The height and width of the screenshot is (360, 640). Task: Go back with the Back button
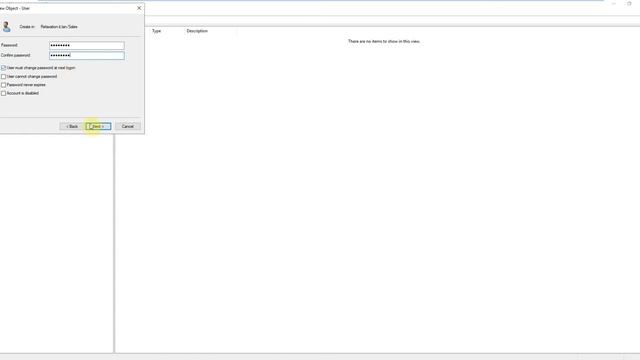(x=72, y=127)
